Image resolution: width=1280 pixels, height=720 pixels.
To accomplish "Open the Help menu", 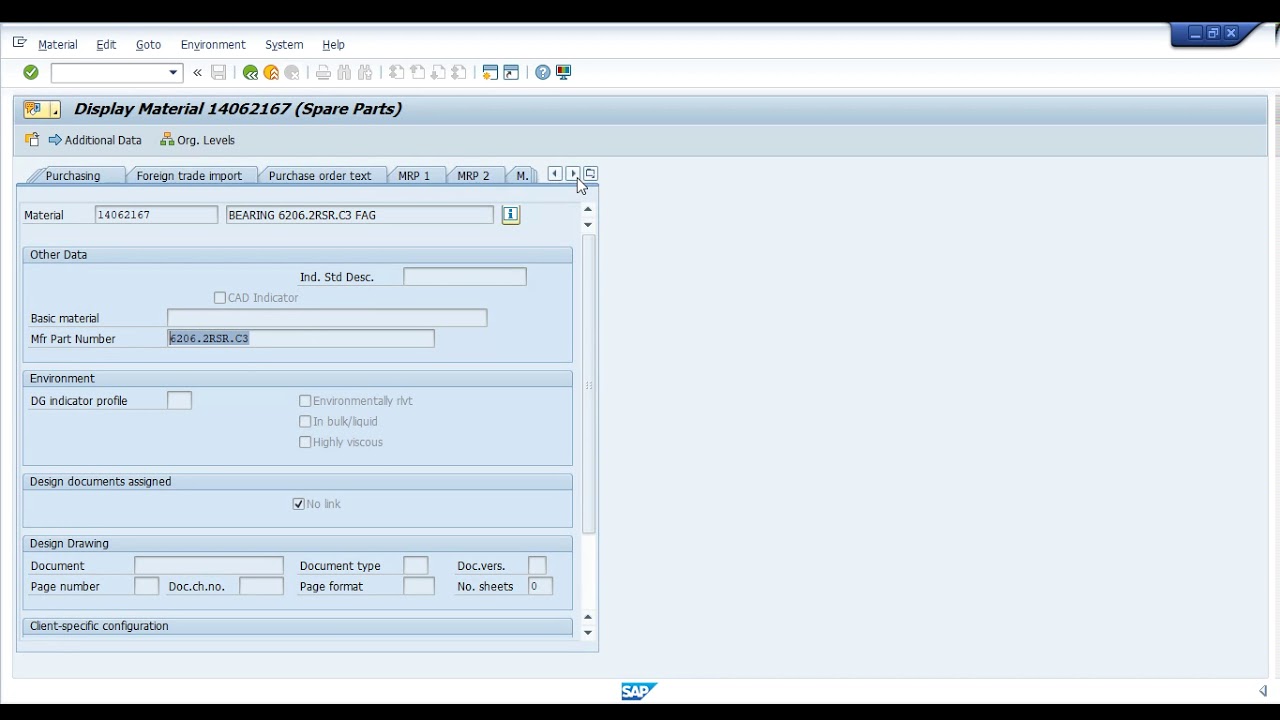I will [333, 45].
